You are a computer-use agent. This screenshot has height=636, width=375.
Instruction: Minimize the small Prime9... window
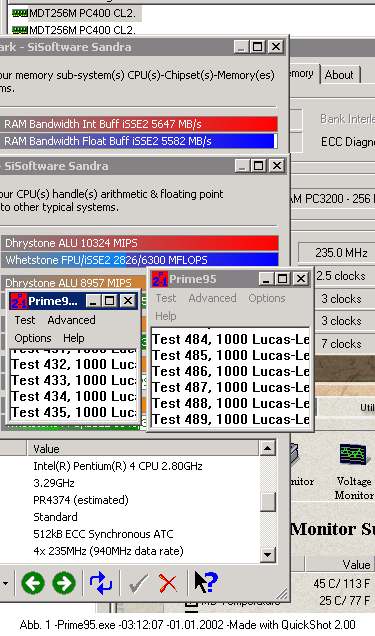click(92, 301)
